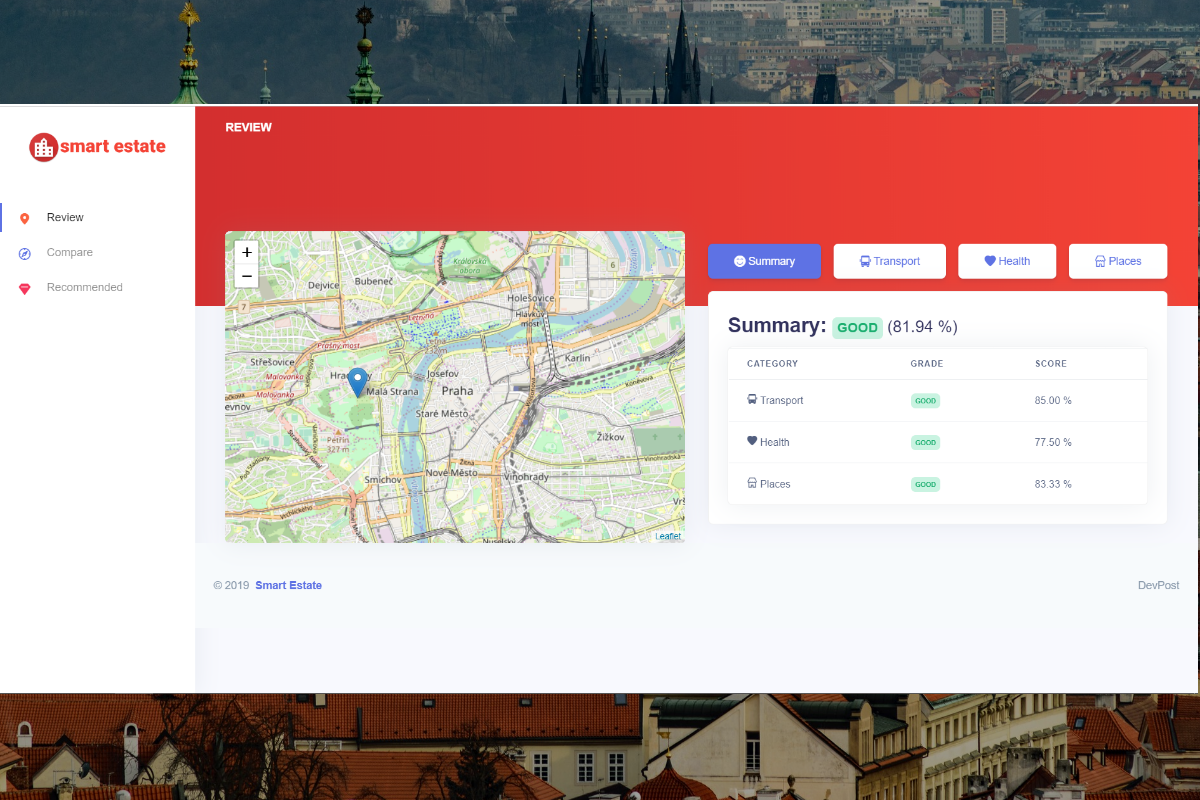Click the (81.94 %) overall score text

(922, 327)
